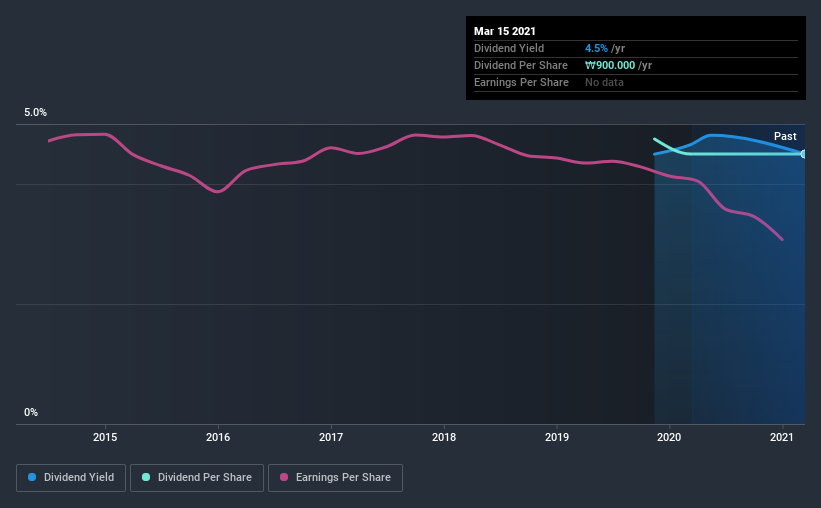821x508 pixels.
Task: Click the Mar 15 2021 tooltip date header
Action: coord(505,31)
